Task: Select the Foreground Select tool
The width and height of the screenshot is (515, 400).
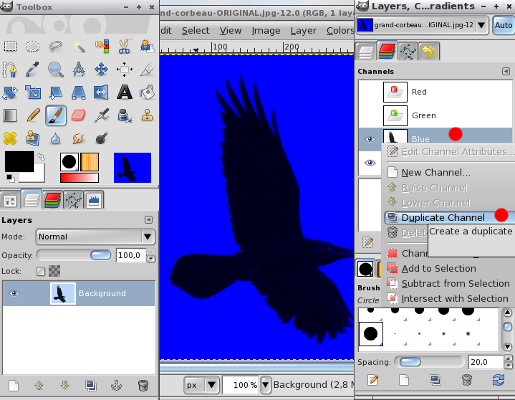Action: [x=147, y=46]
